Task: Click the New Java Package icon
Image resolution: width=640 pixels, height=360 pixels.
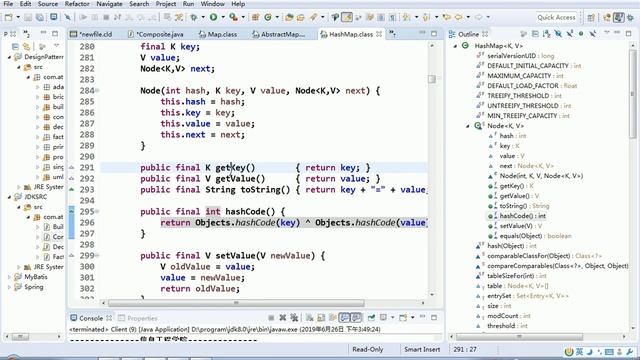Action: [256, 17]
